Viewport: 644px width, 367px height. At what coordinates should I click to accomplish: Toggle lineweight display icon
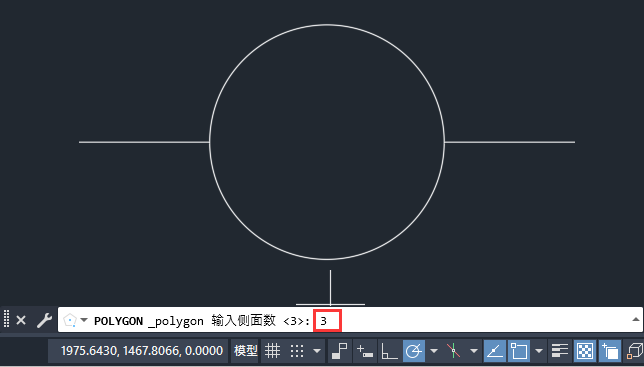click(x=559, y=351)
